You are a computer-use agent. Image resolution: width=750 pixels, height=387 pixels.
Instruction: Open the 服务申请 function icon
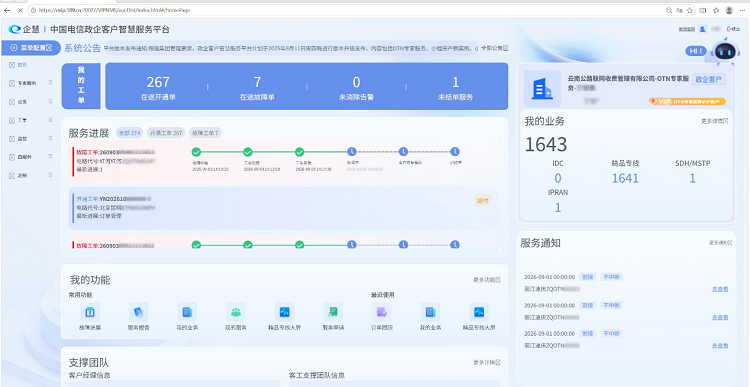point(333,312)
